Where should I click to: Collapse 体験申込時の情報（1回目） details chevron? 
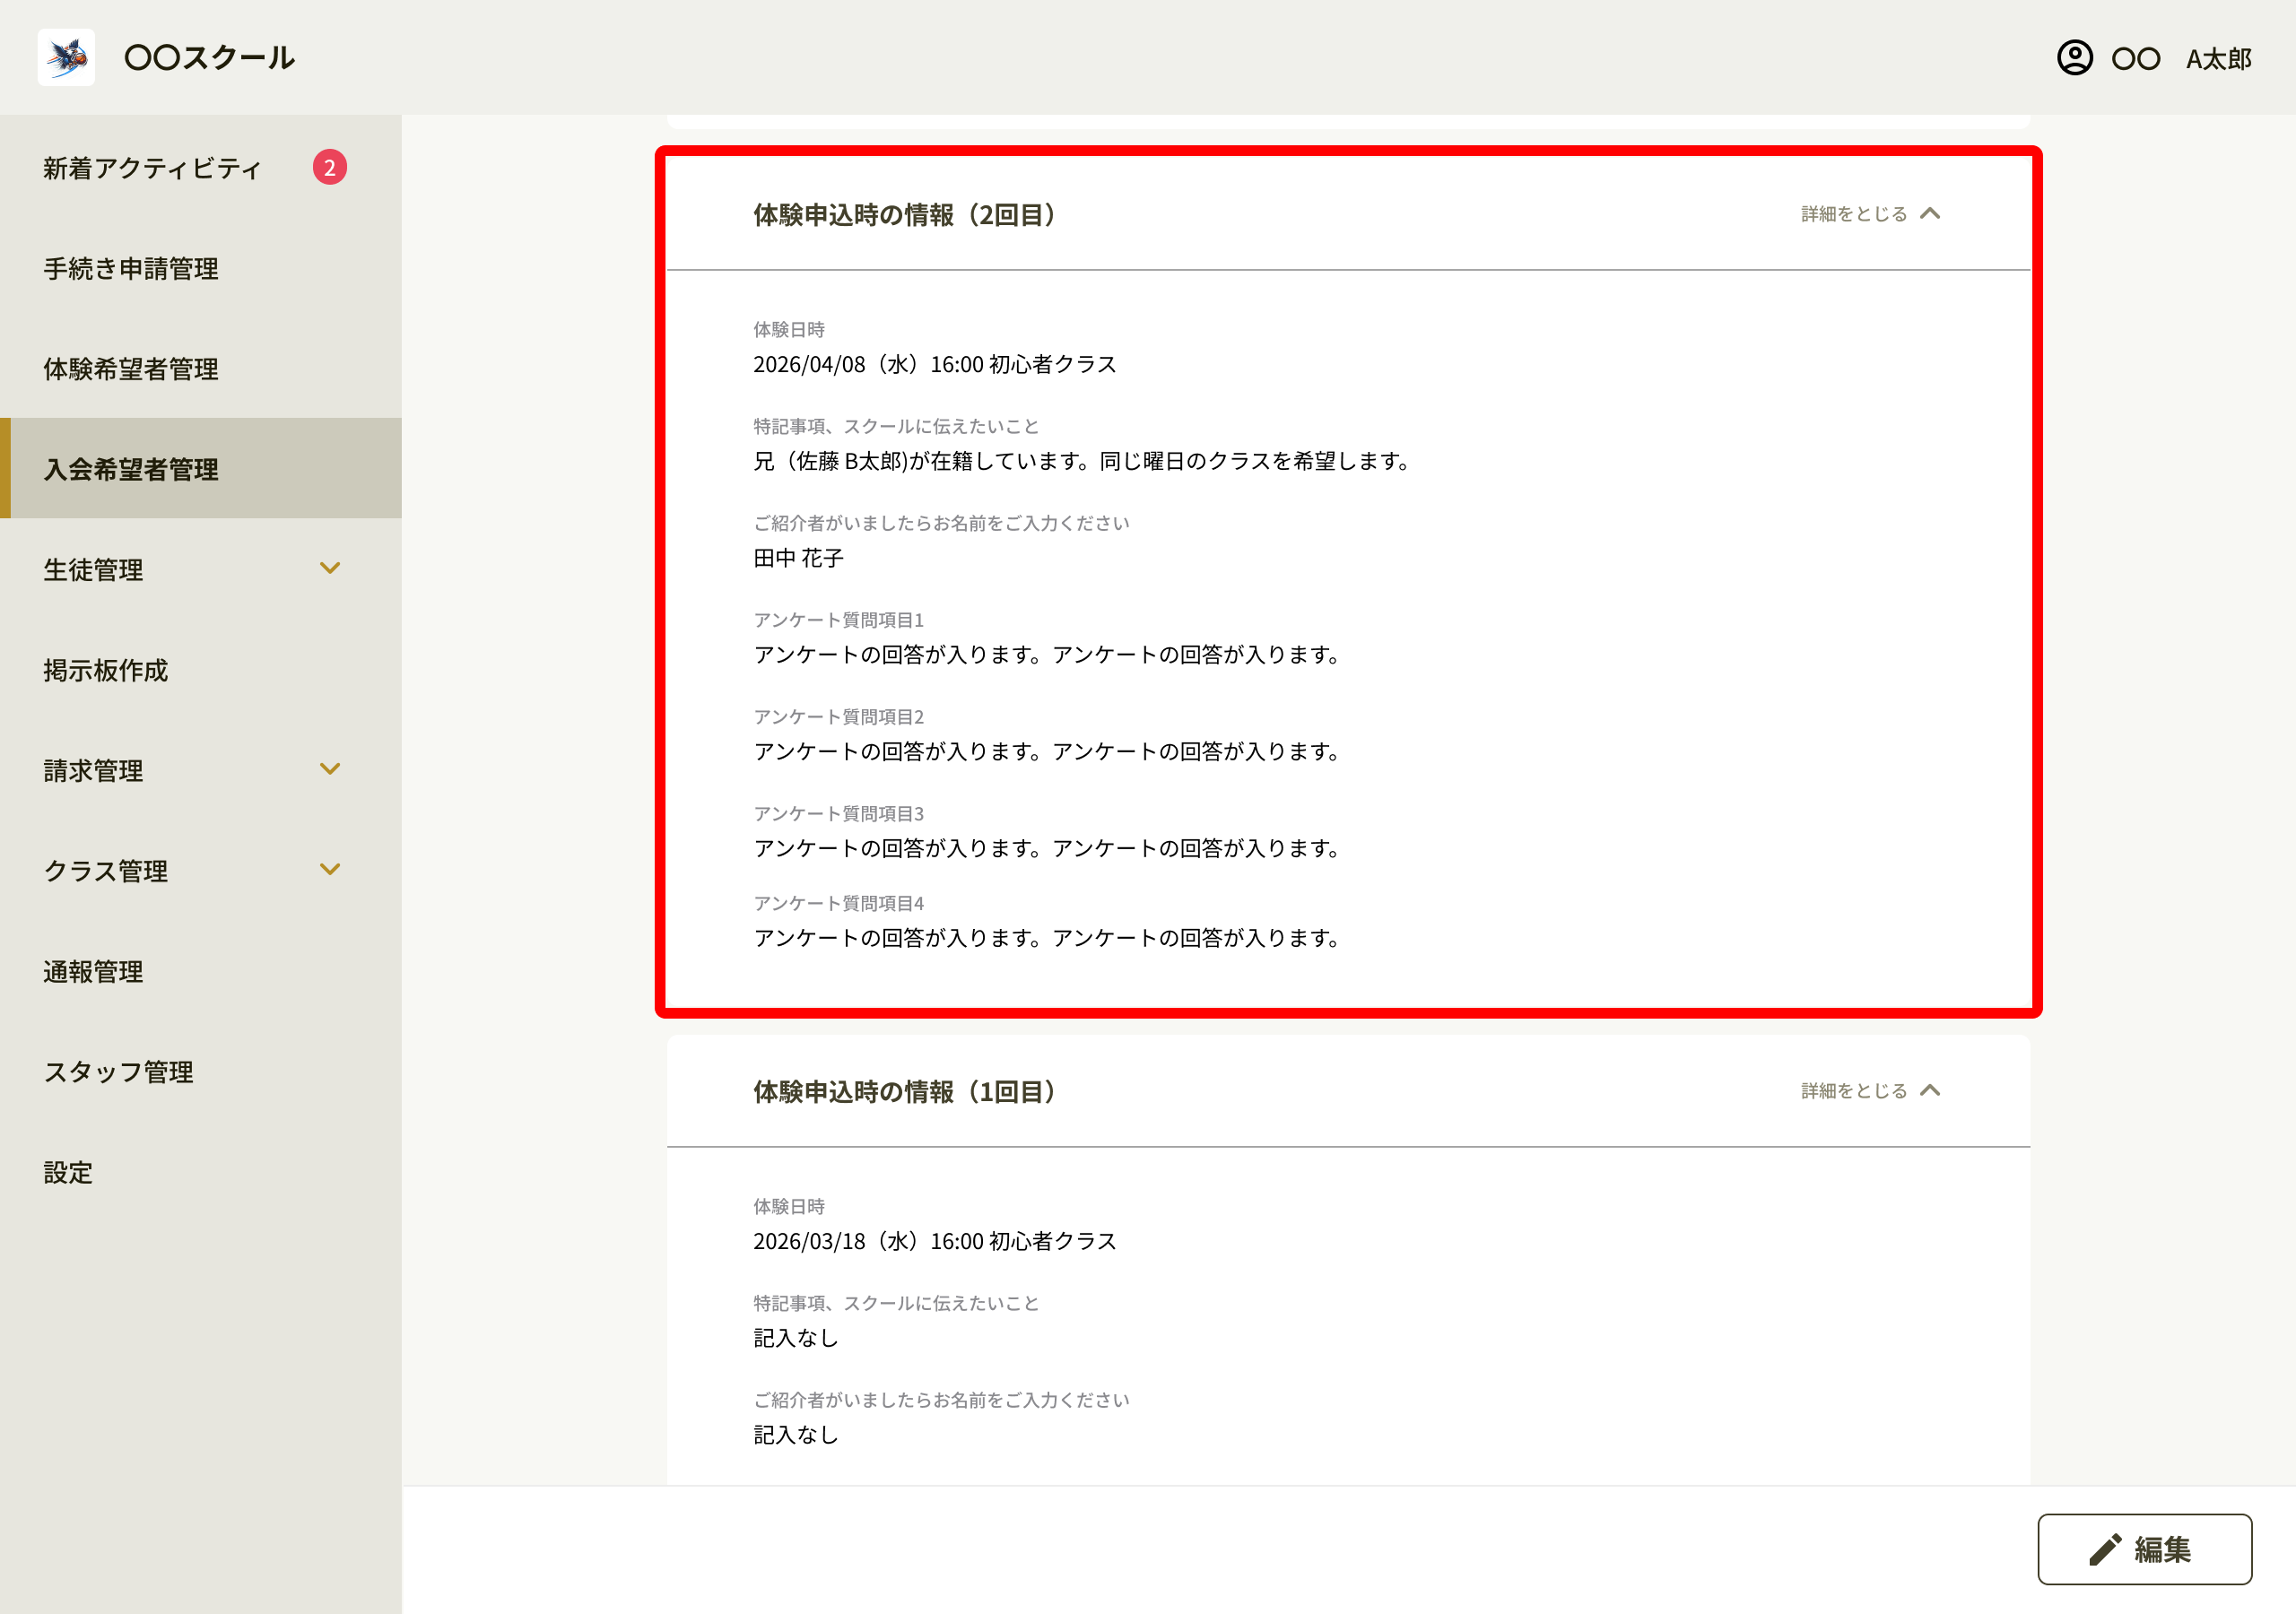point(1930,1091)
